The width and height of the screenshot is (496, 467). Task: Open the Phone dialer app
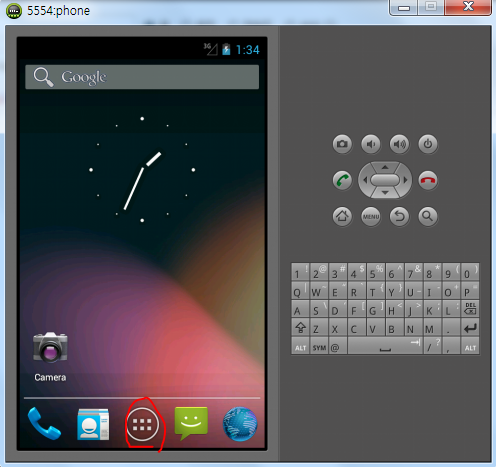click(44, 424)
